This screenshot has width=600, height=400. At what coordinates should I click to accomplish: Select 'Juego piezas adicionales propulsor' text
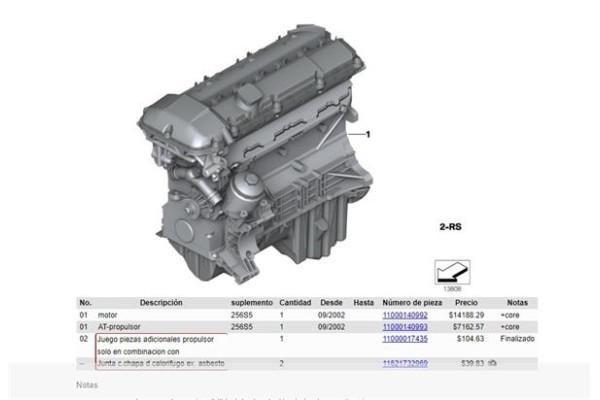click(x=155, y=340)
